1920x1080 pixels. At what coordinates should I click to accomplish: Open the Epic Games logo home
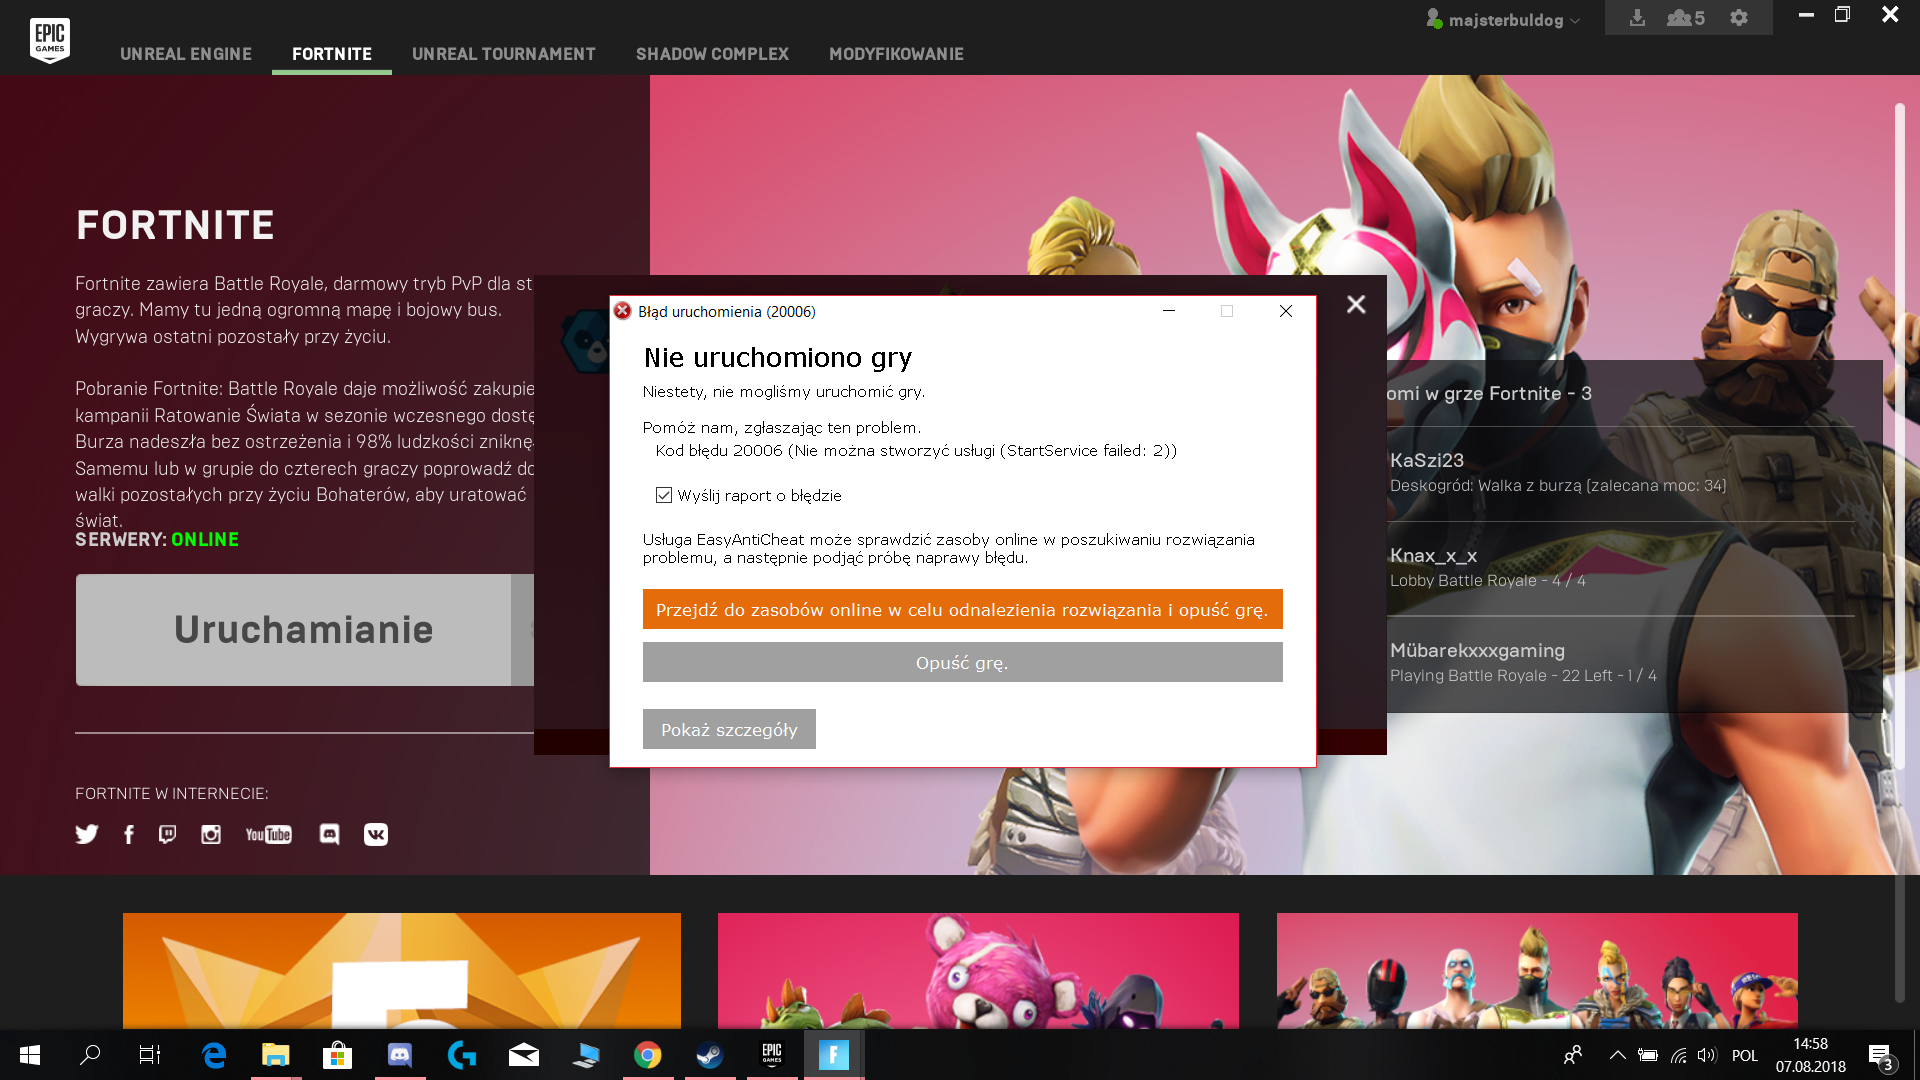coord(49,40)
